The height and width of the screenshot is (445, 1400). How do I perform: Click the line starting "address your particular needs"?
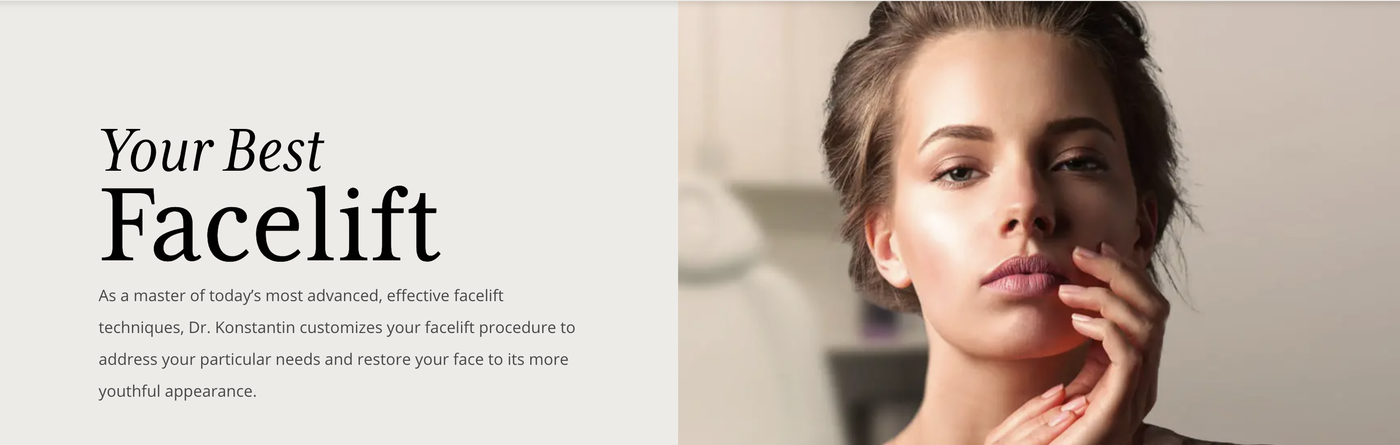click(x=333, y=360)
